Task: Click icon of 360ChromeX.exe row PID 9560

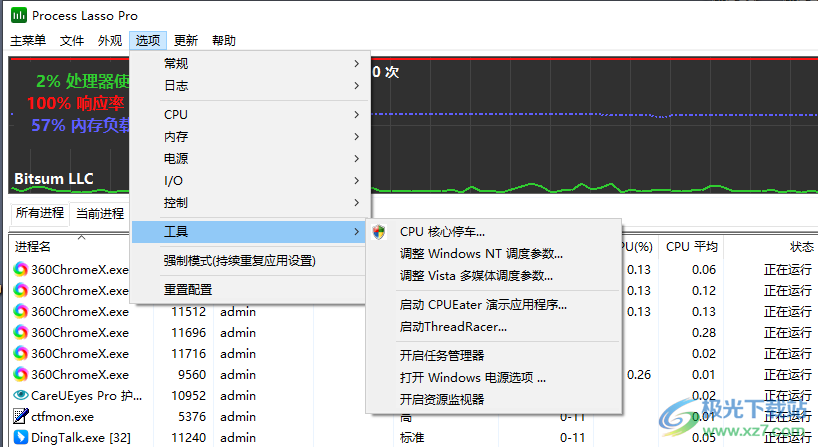Action: click(x=20, y=374)
